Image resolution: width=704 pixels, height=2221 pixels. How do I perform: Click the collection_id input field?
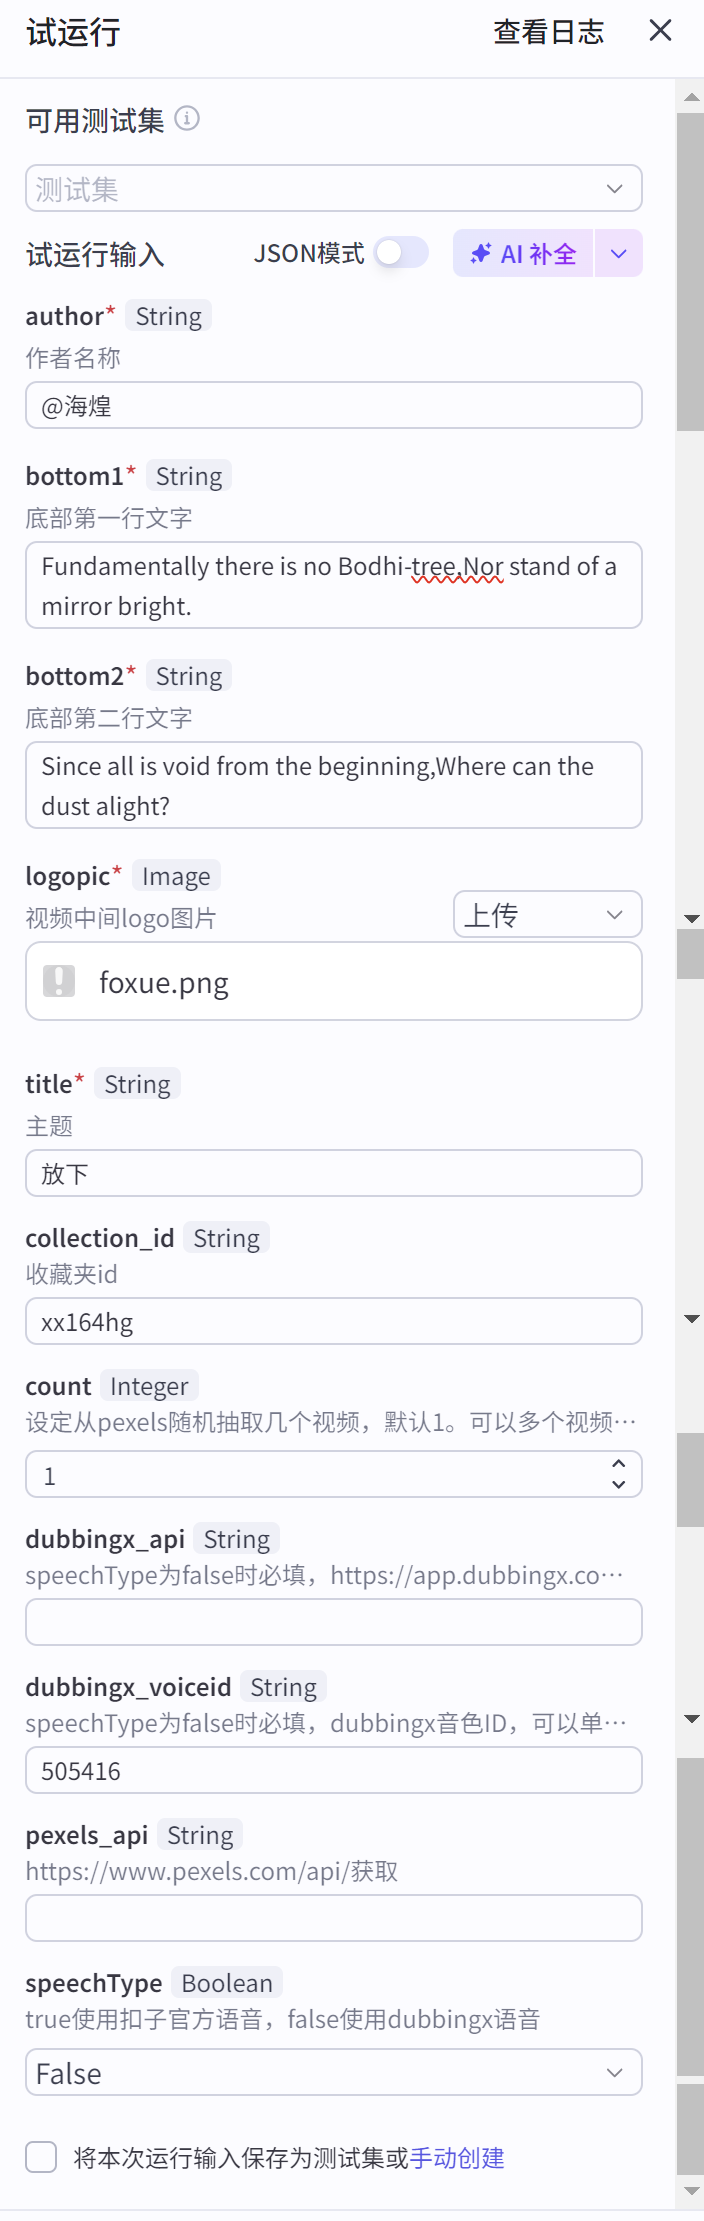click(334, 1322)
